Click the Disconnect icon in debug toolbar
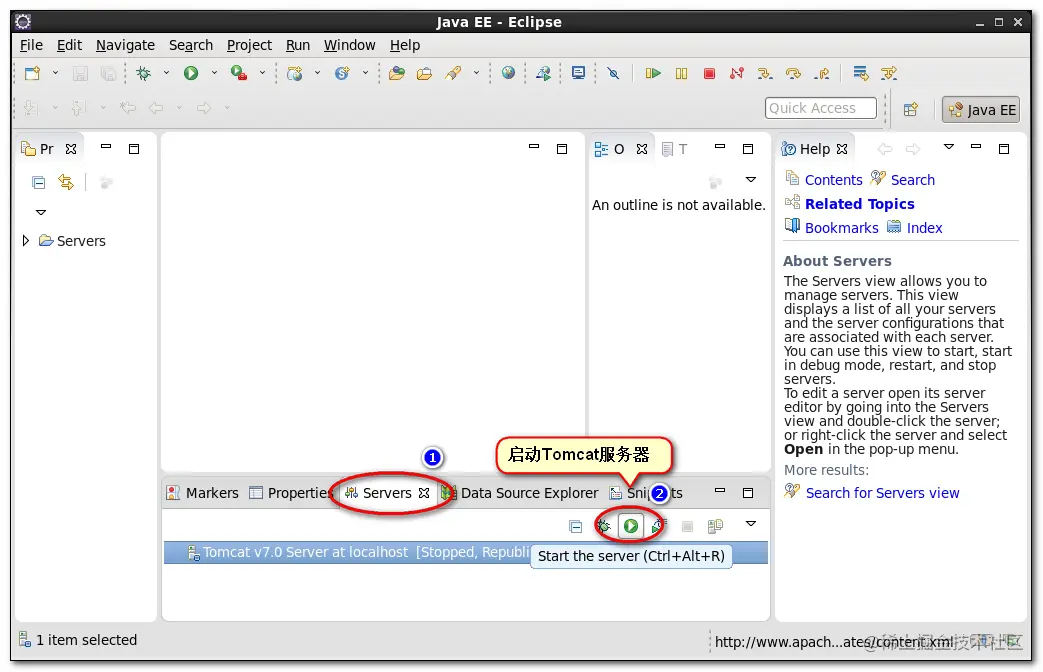The image size is (1043, 672). [737, 73]
